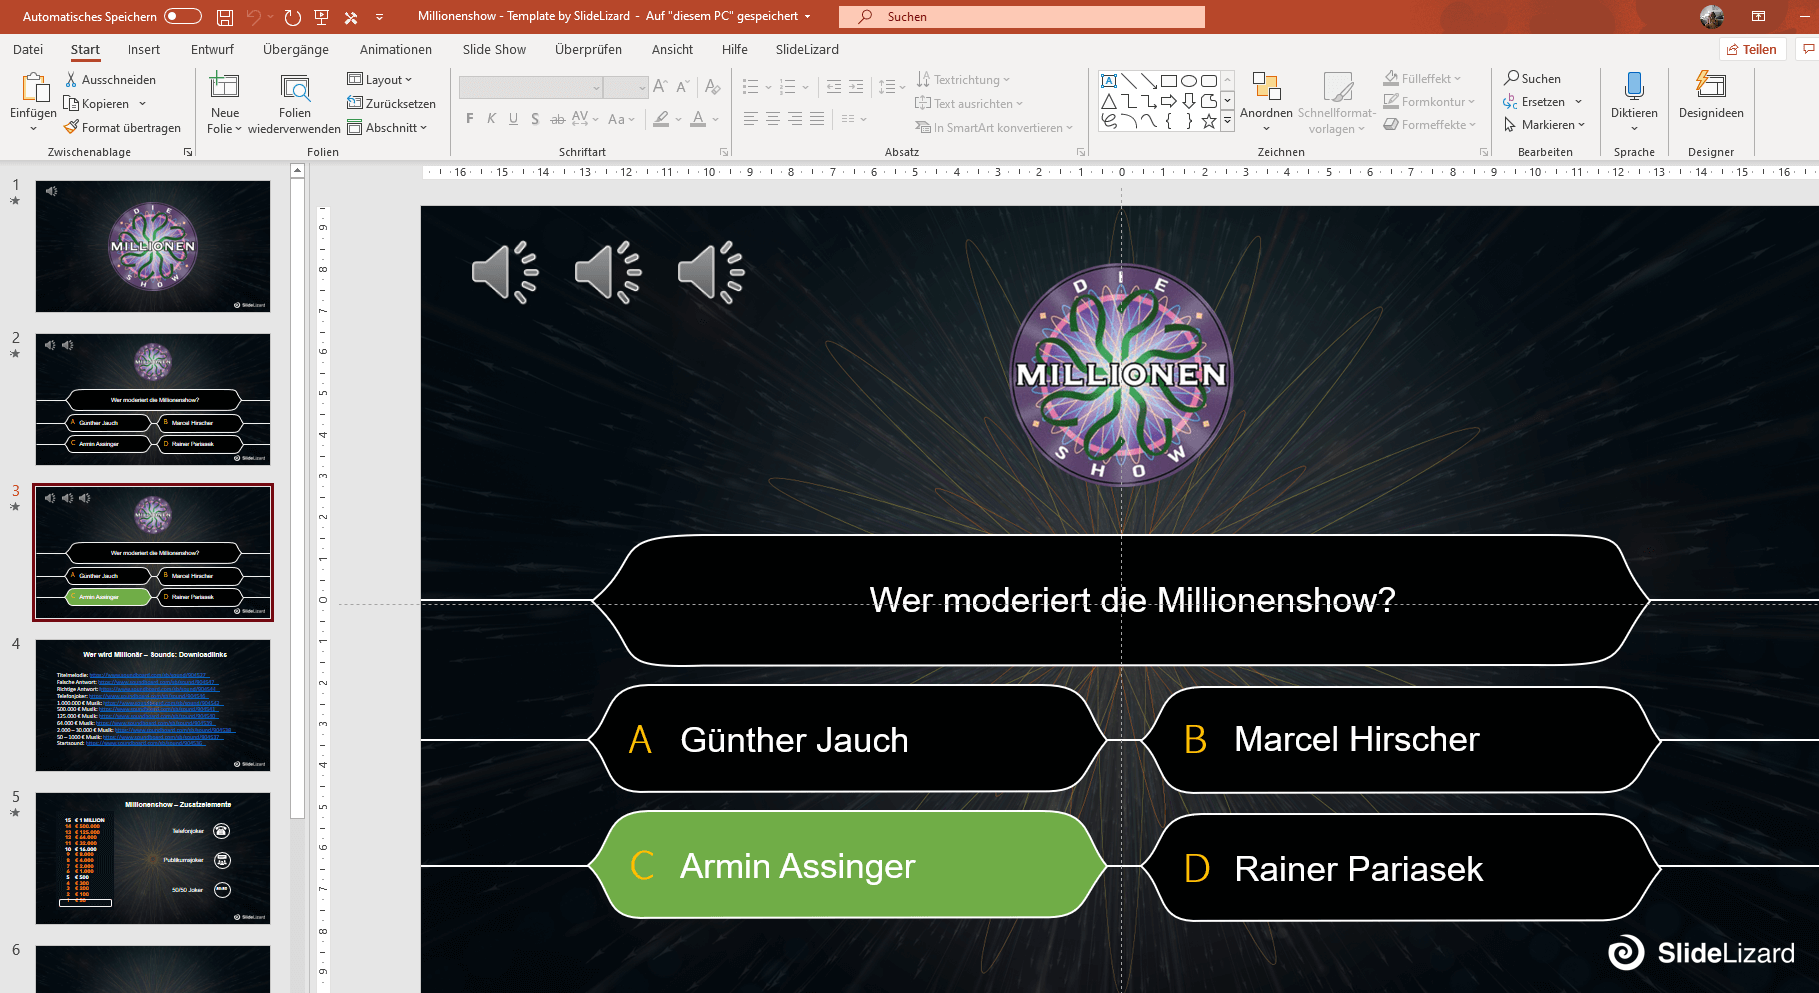The image size is (1819, 993).
Task: Click the Anordnen button
Action: pyautogui.click(x=1266, y=101)
